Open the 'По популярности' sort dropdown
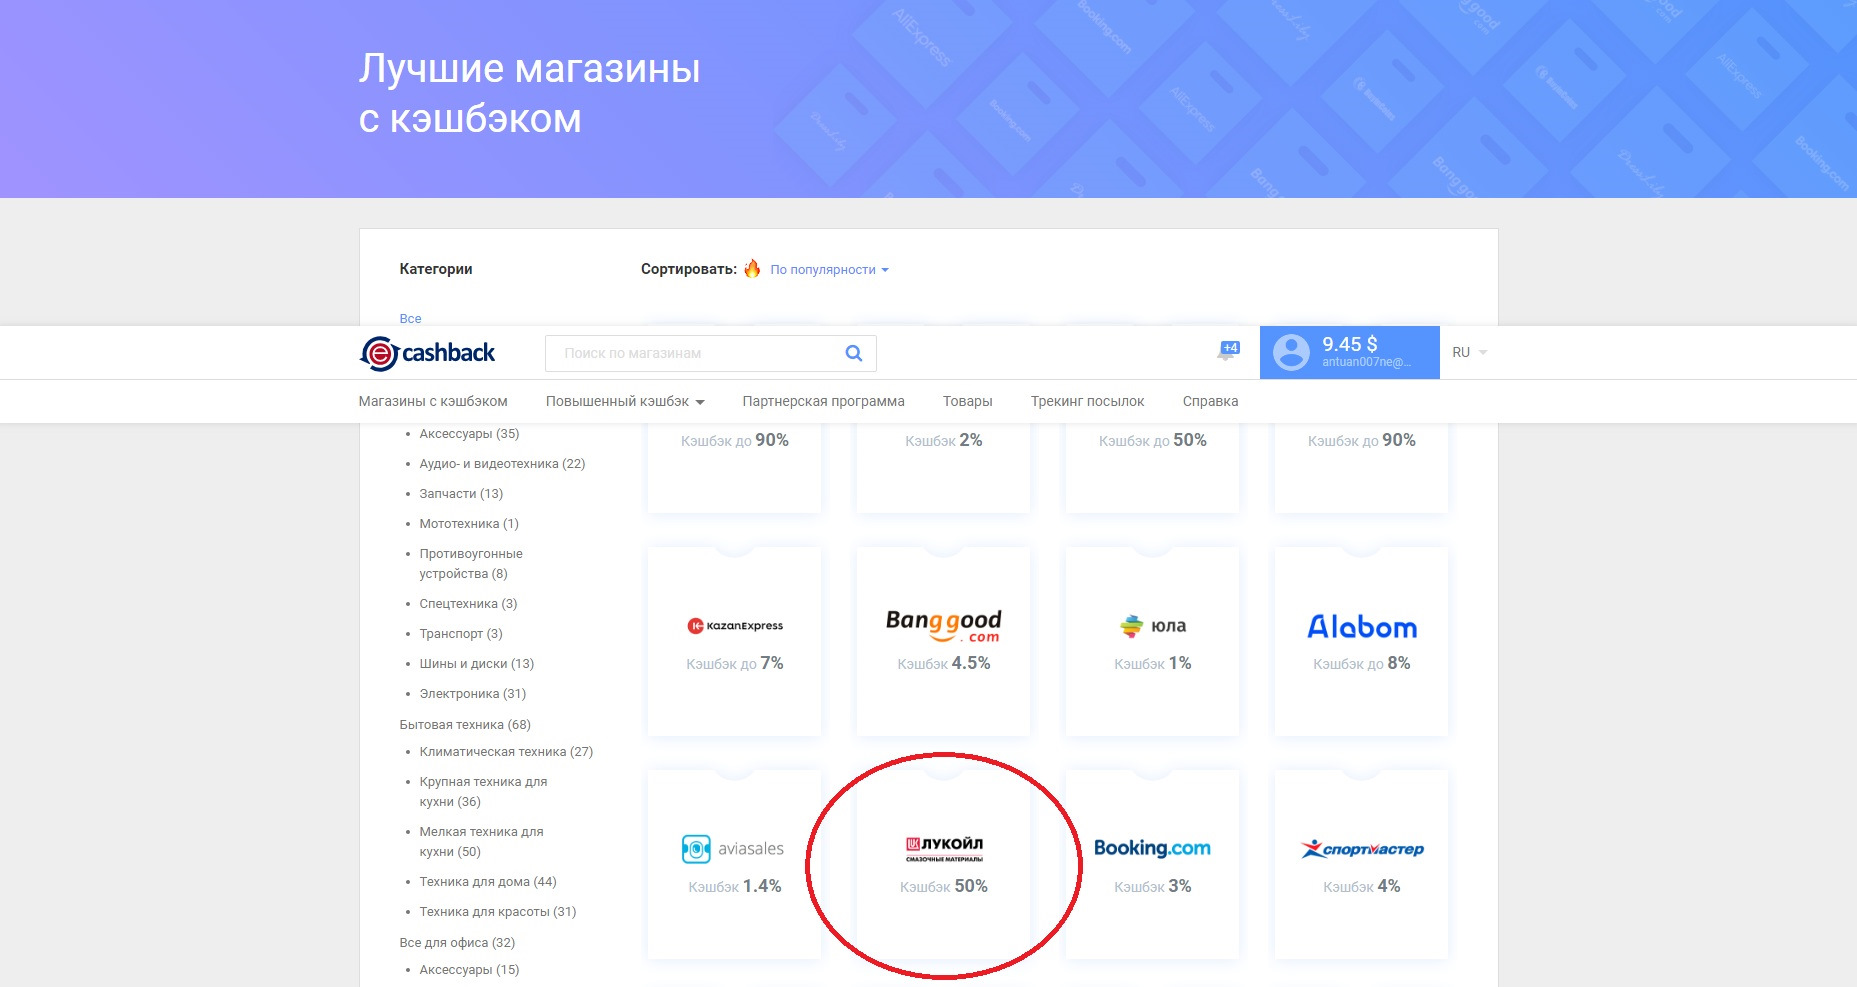Image resolution: width=1857 pixels, height=987 pixels. point(829,269)
